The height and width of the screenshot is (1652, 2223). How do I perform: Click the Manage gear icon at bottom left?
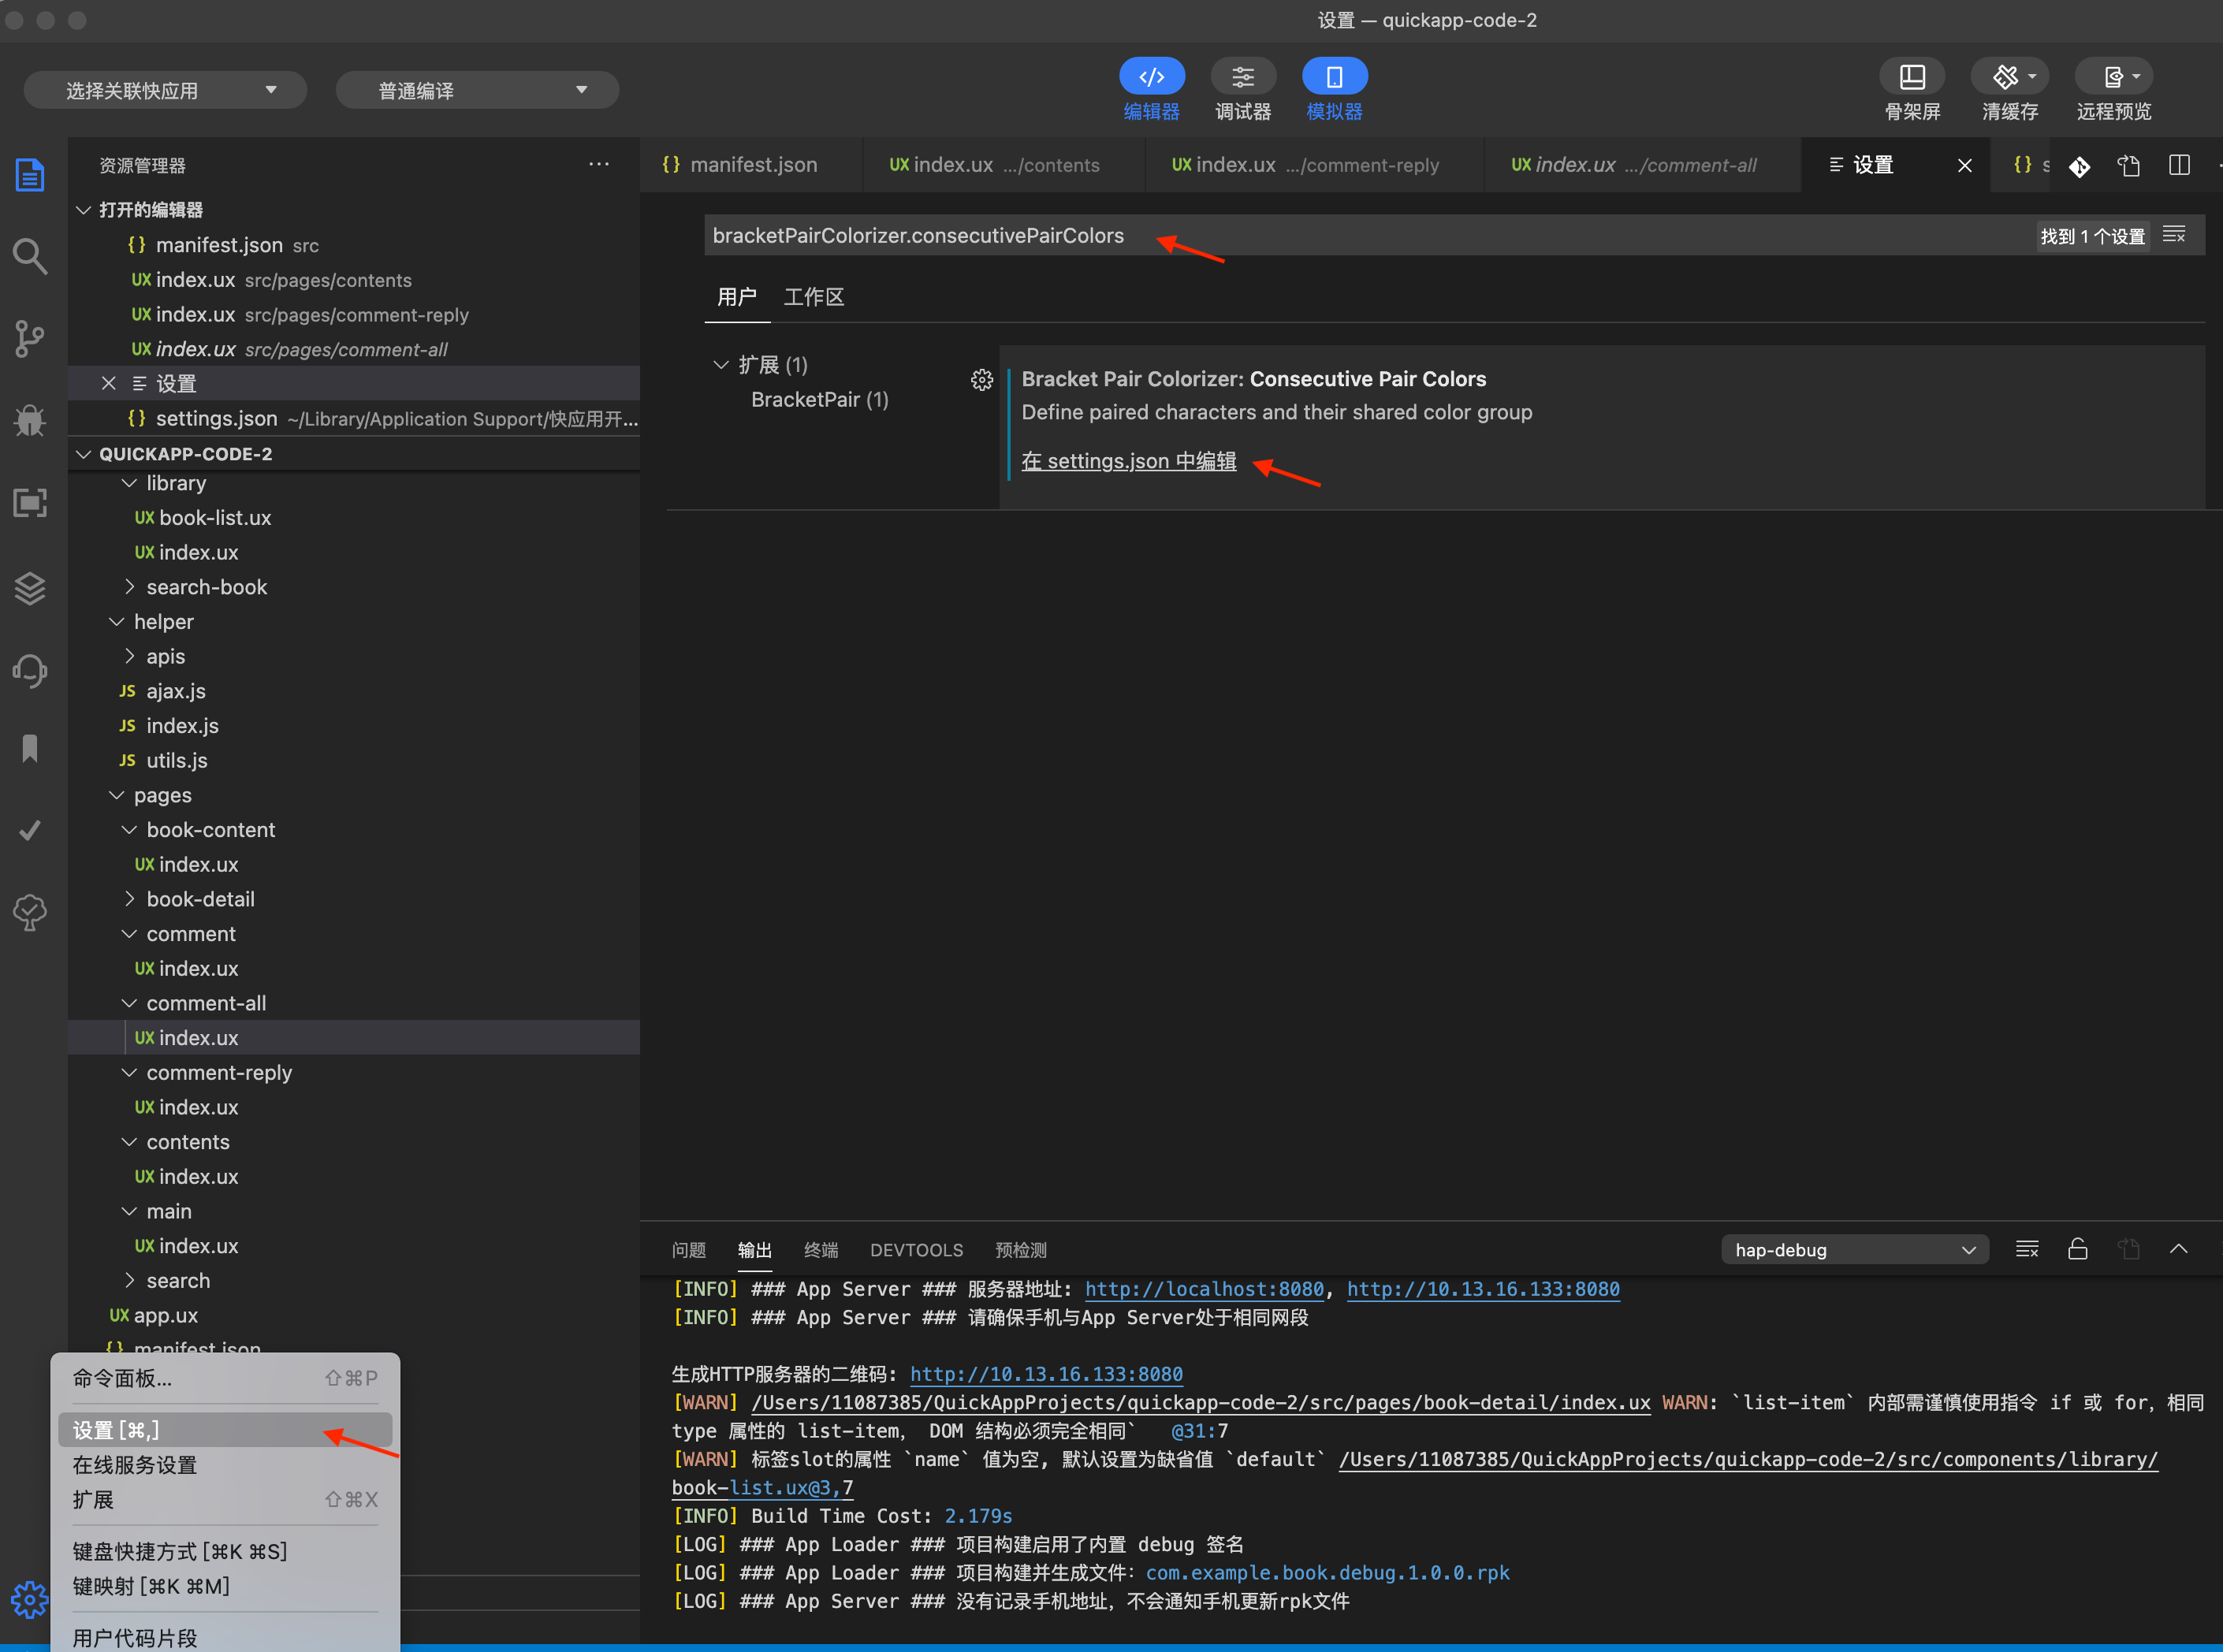[30, 1600]
